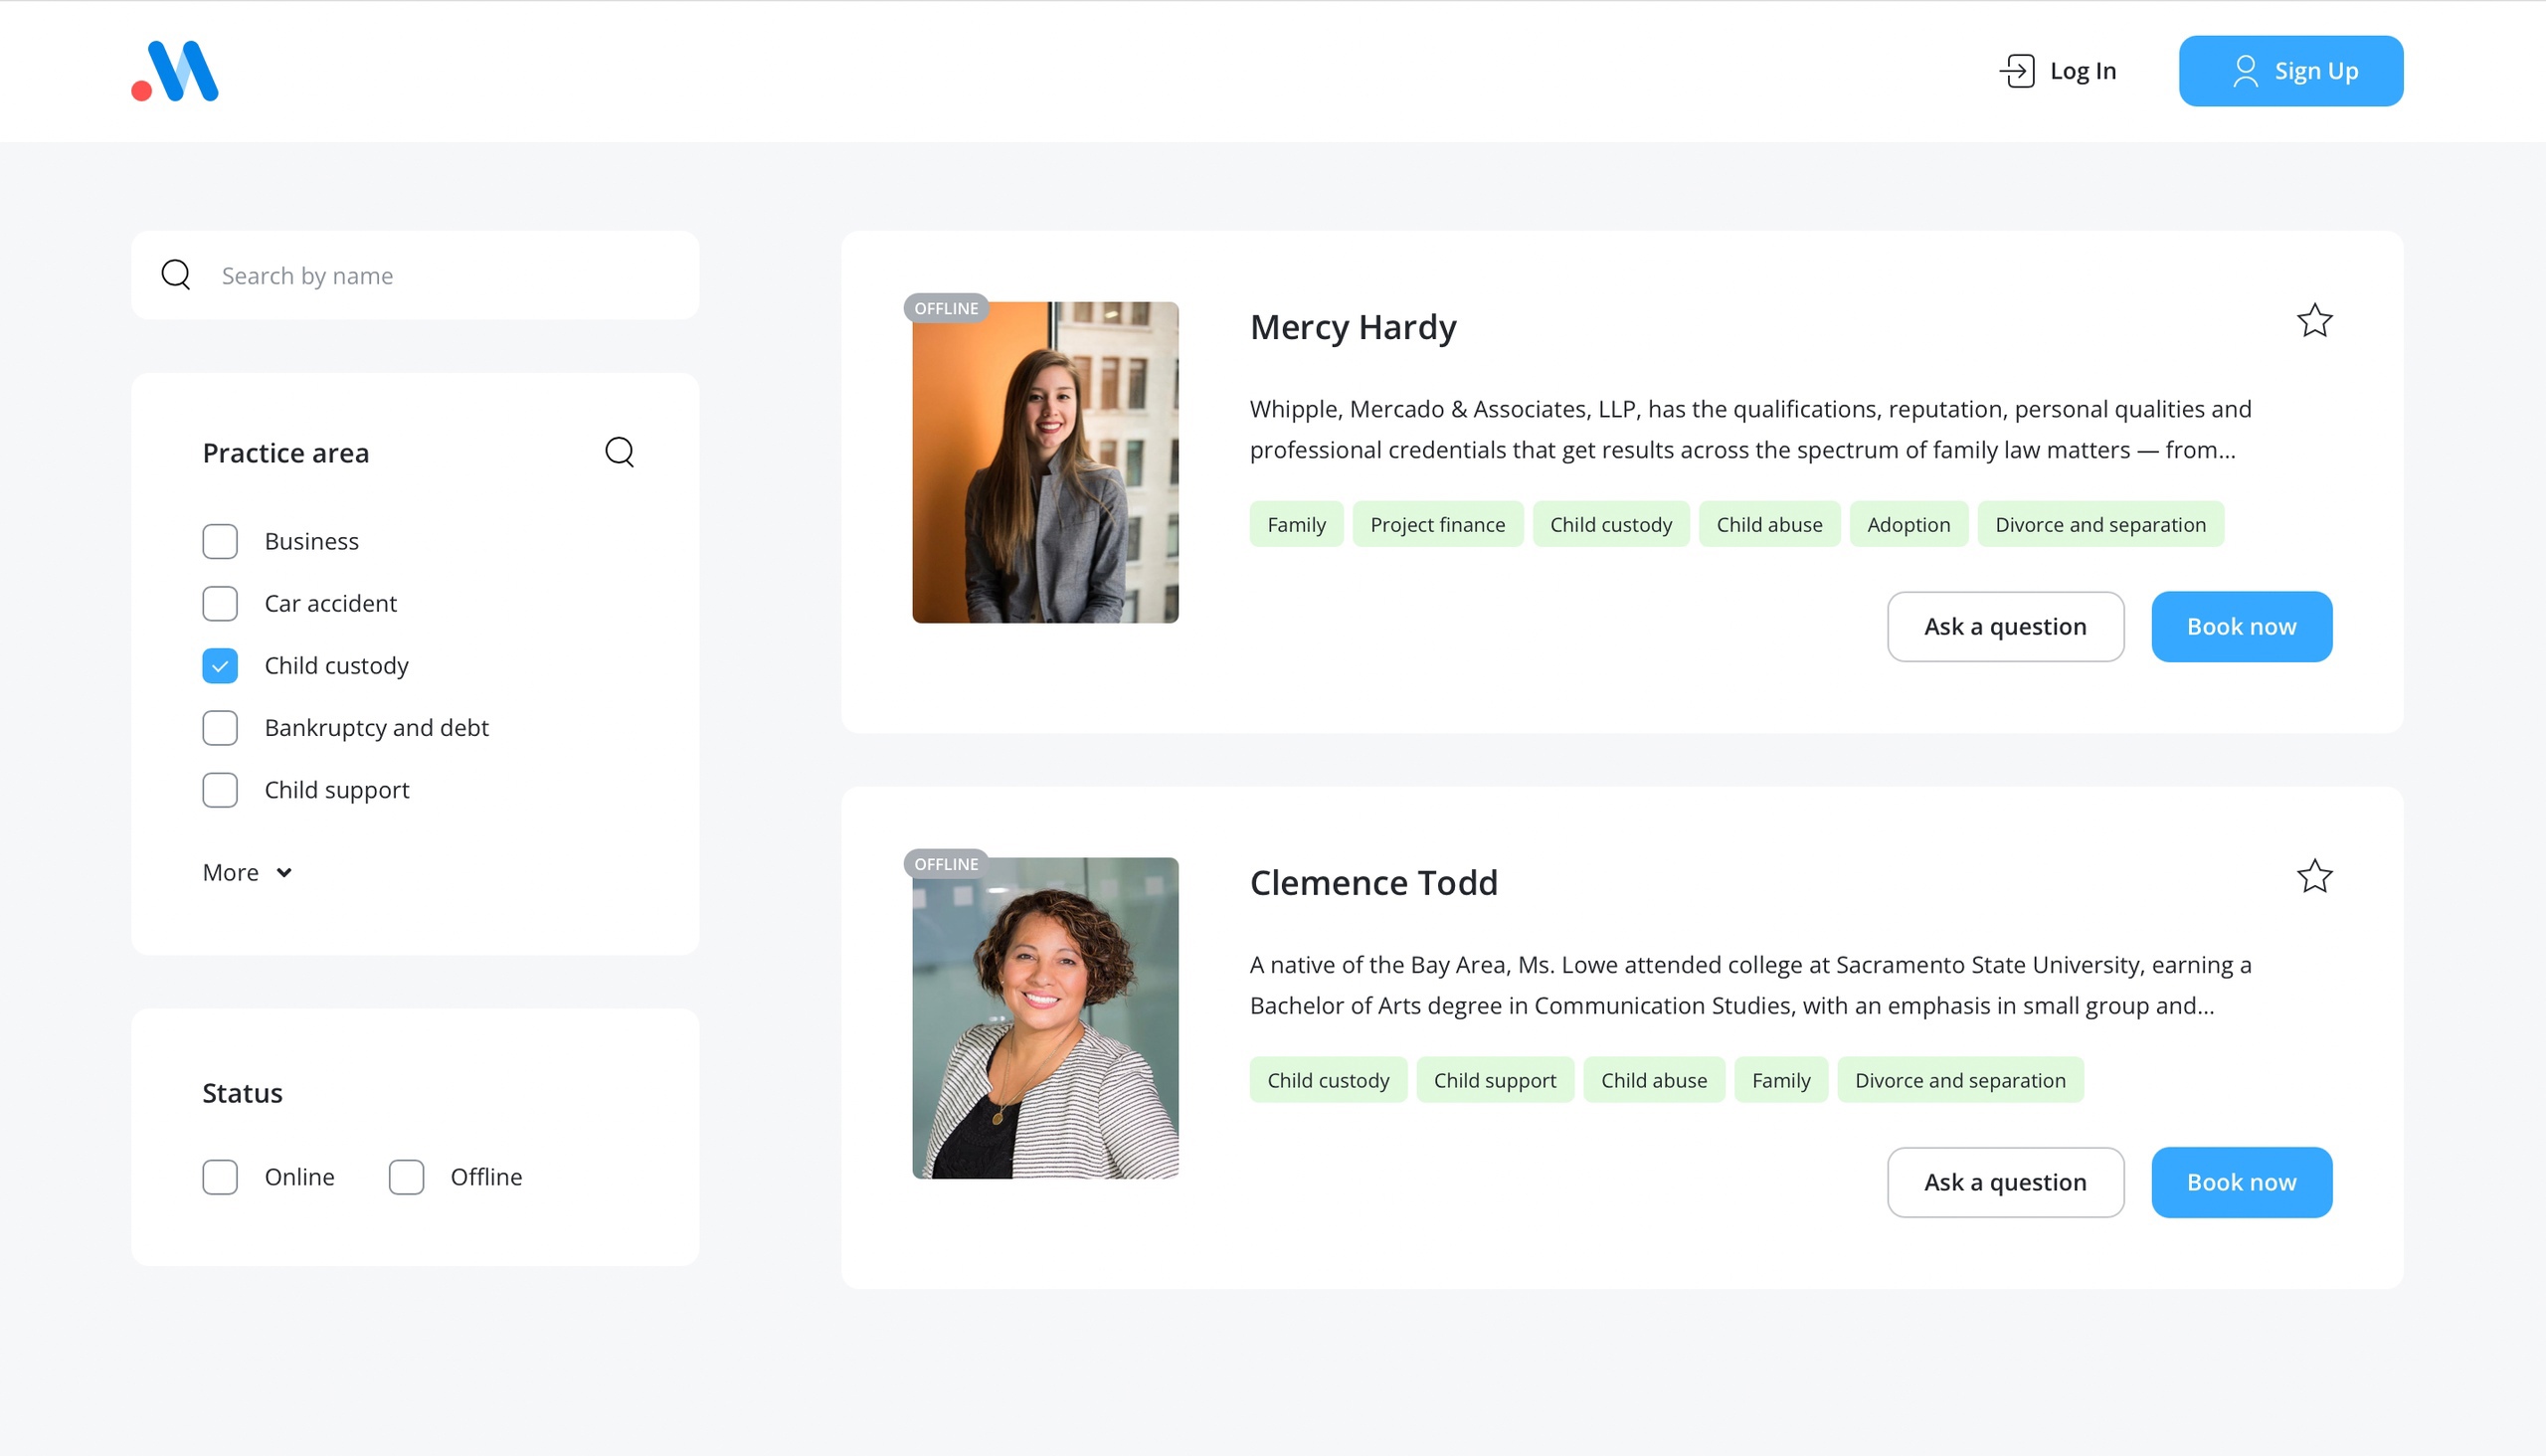The image size is (2546, 1456).
Task: Select the Family tag under Clemence Todd
Action: pos(1781,1080)
